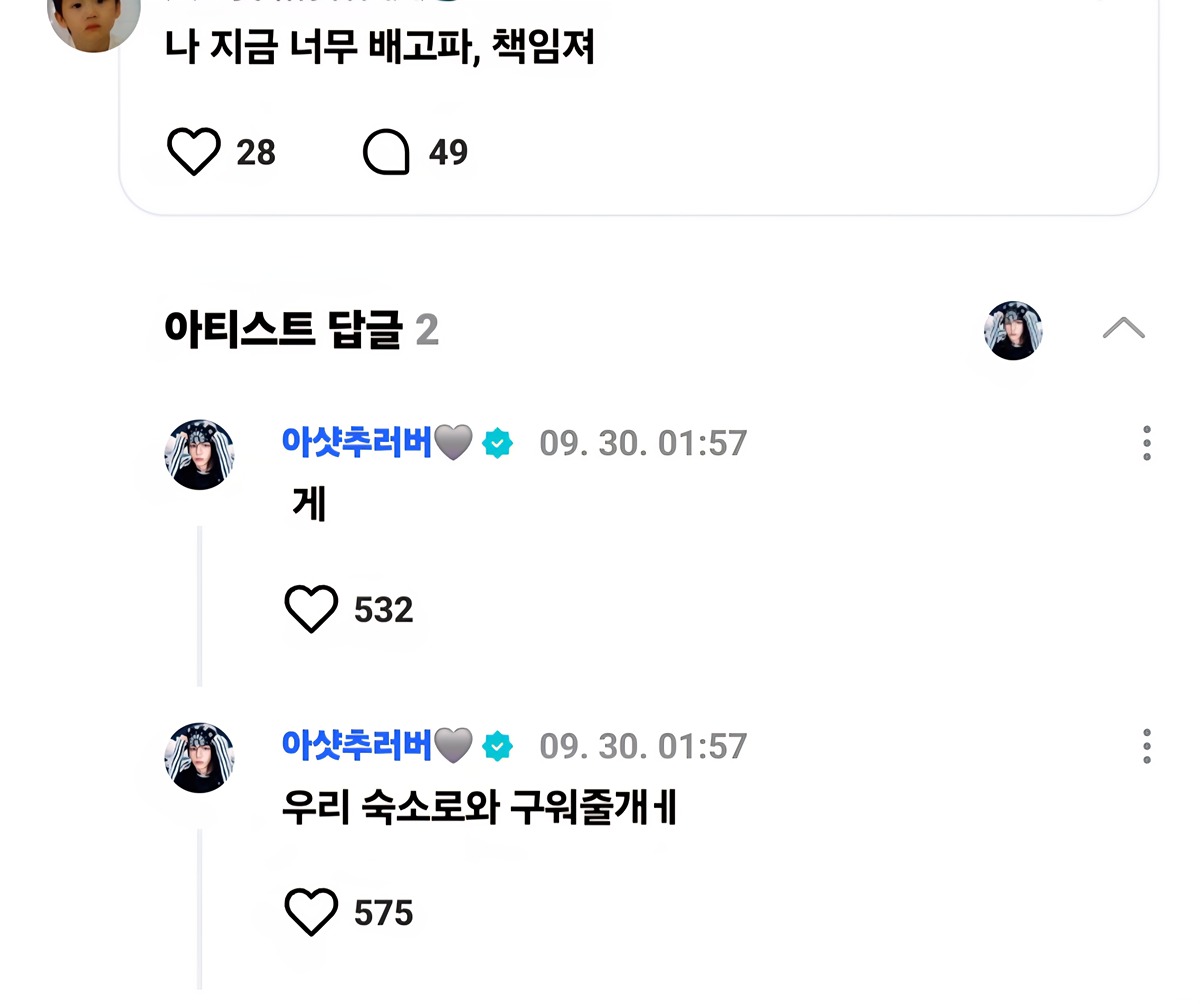Open three-dot menu on second artist reply
Screen dimensions: 1200x1004
click(x=1147, y=746)
